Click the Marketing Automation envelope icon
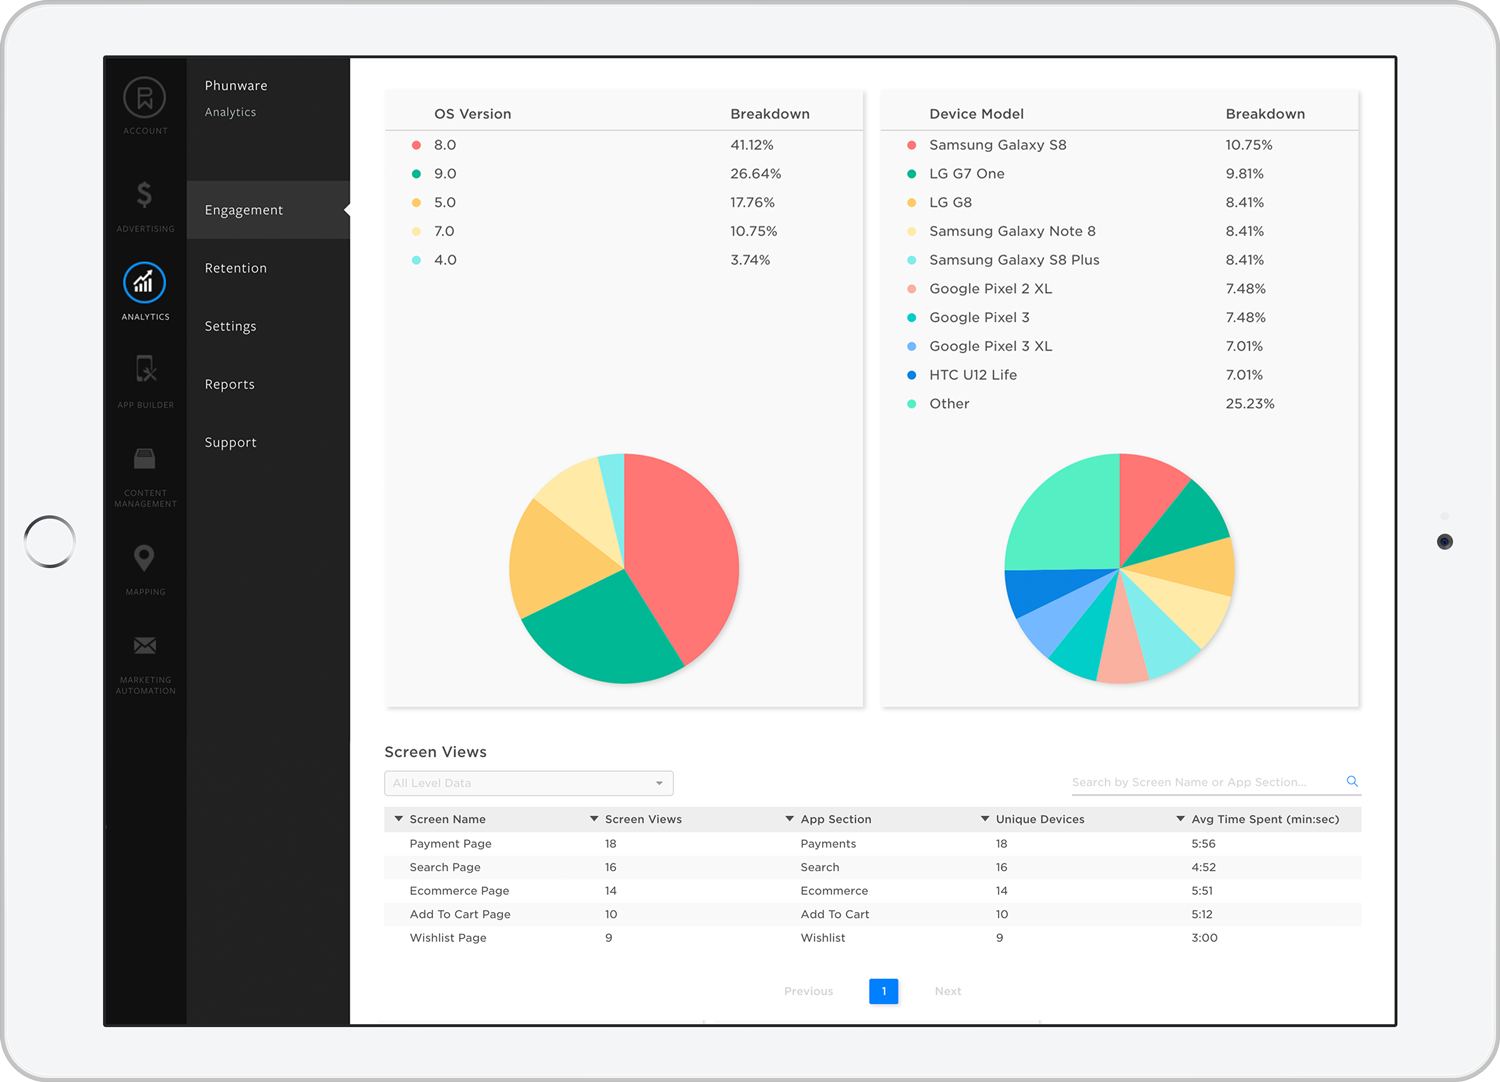 click(144, 645)
